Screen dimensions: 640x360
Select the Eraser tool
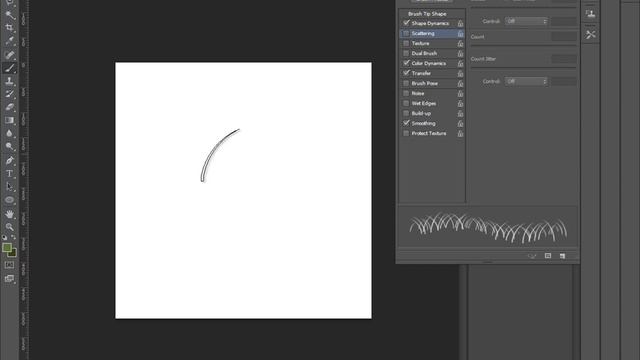coord(9,107)
